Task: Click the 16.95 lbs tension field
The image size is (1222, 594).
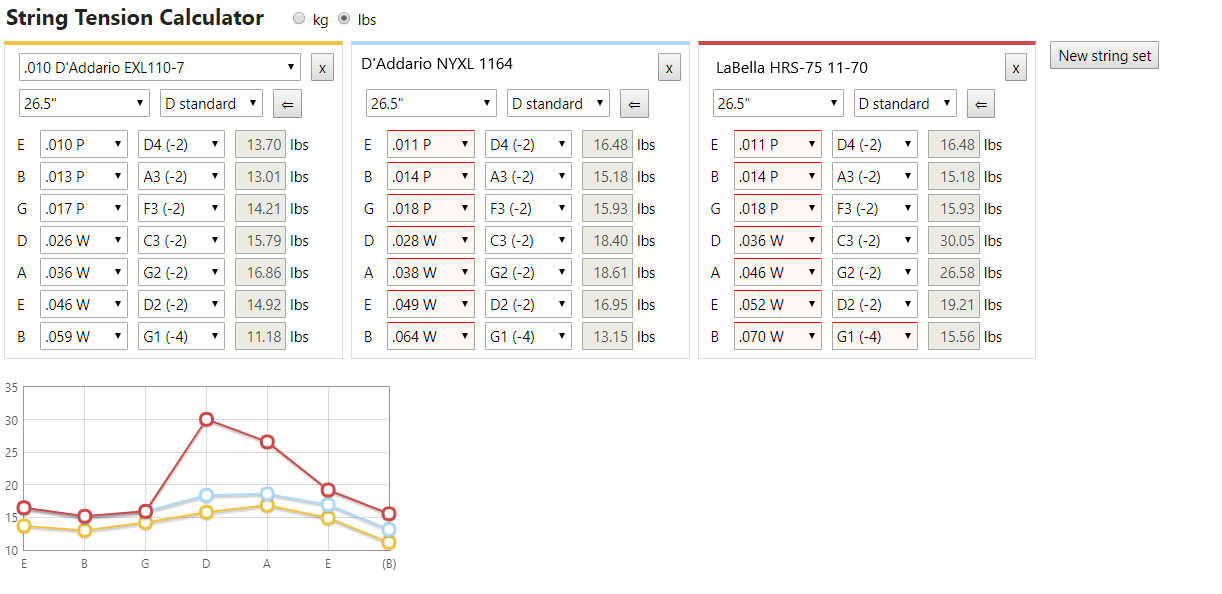Action: (x=607, y=304)
